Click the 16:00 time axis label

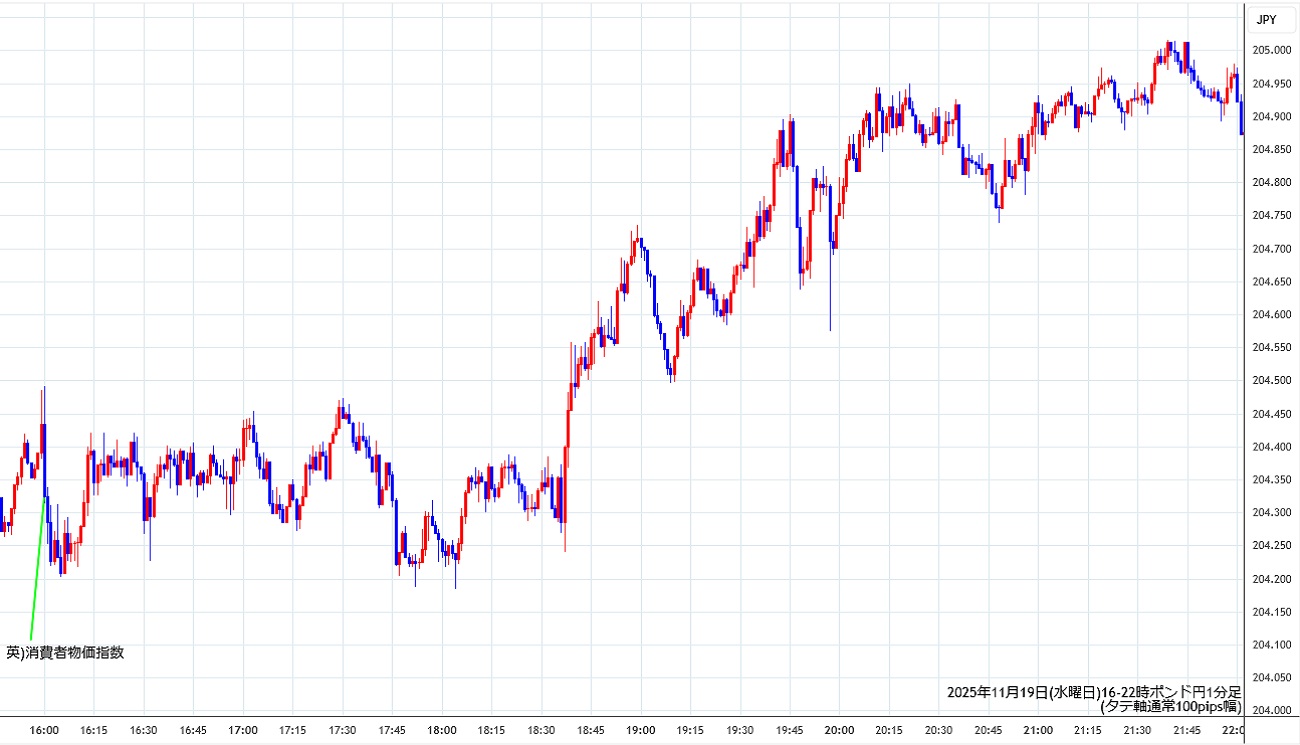(x=44, y=730)
